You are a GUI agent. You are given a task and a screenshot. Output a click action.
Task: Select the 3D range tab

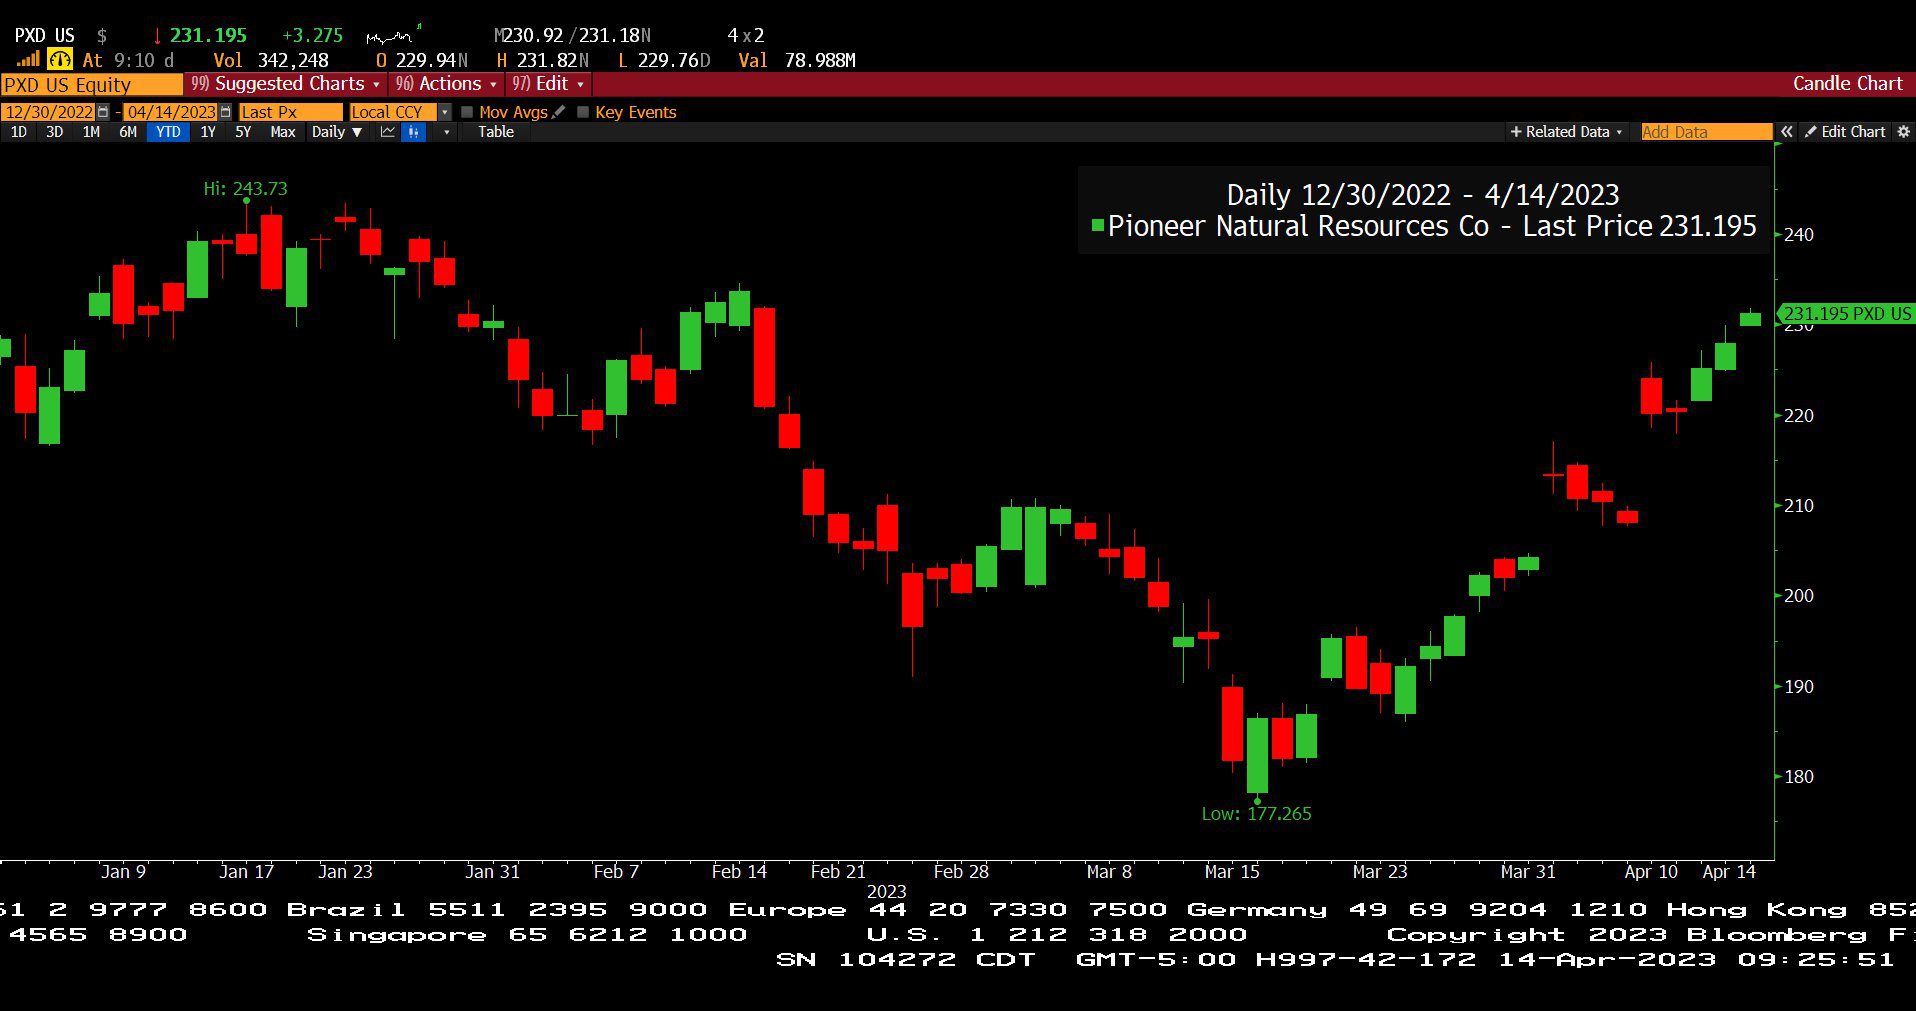pos(54,132)
